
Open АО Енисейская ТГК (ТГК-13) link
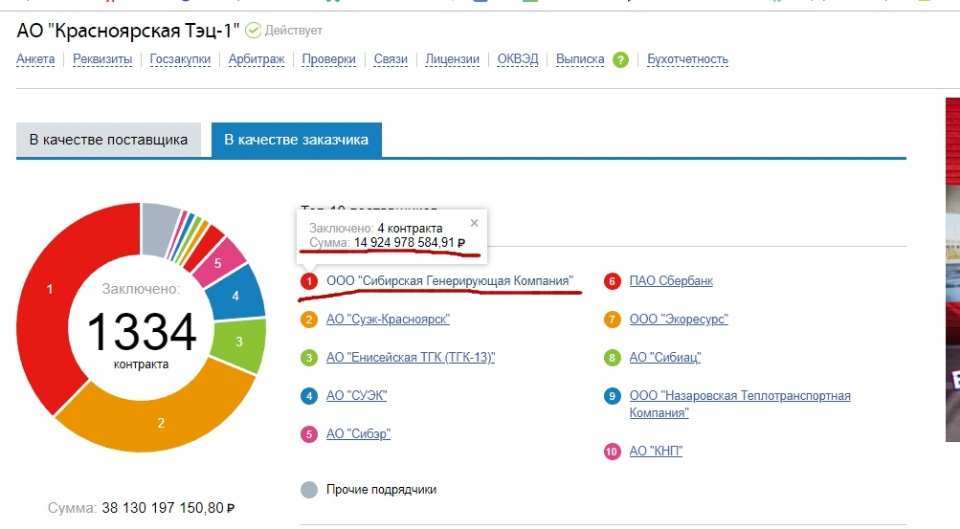click(411, 358)
